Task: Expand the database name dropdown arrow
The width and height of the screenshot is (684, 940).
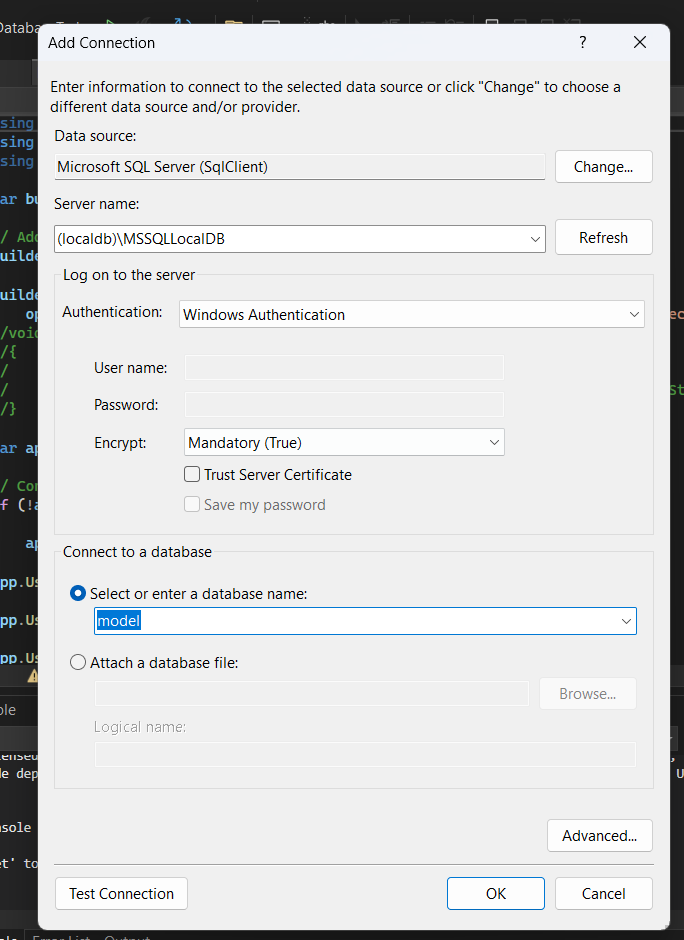Action: pyautogui.click(x=626, y=621)
